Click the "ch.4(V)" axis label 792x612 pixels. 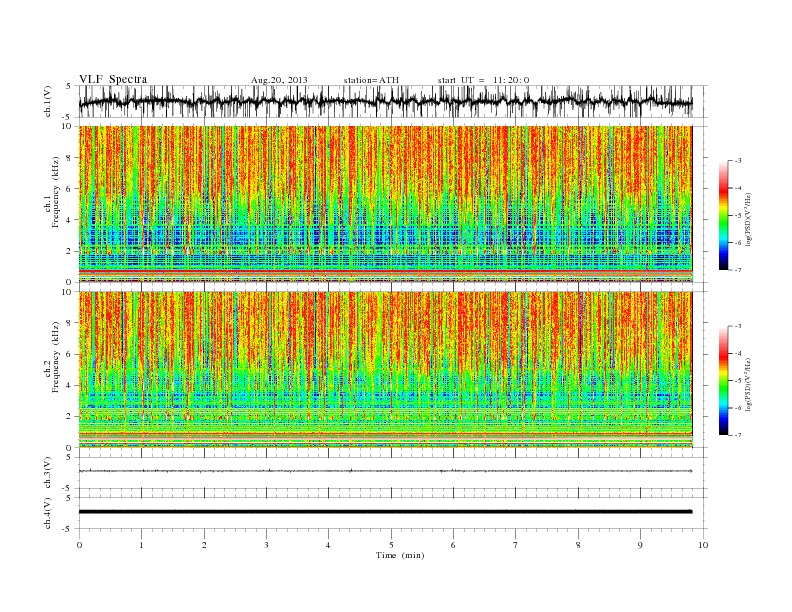click(48, 513)
